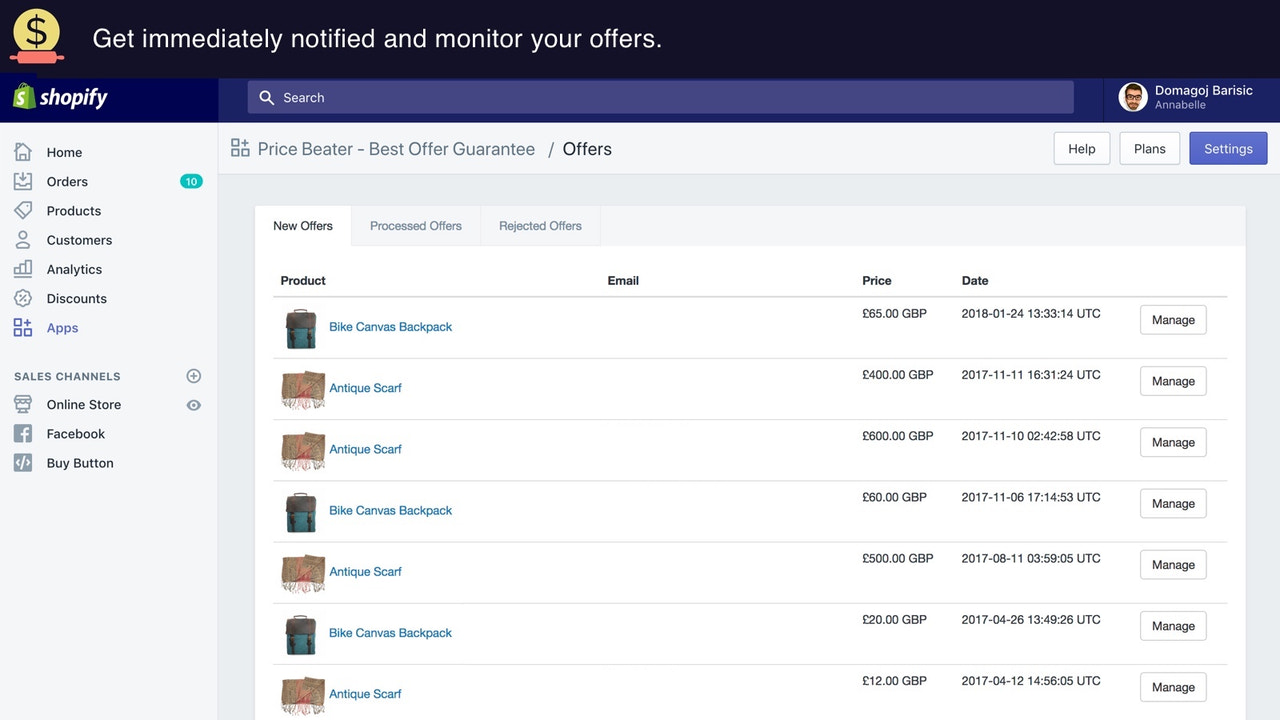Manage the £400.00 Antique Scarf offer
This screenshot has height=720, width=1280.
coord(1172,381)
